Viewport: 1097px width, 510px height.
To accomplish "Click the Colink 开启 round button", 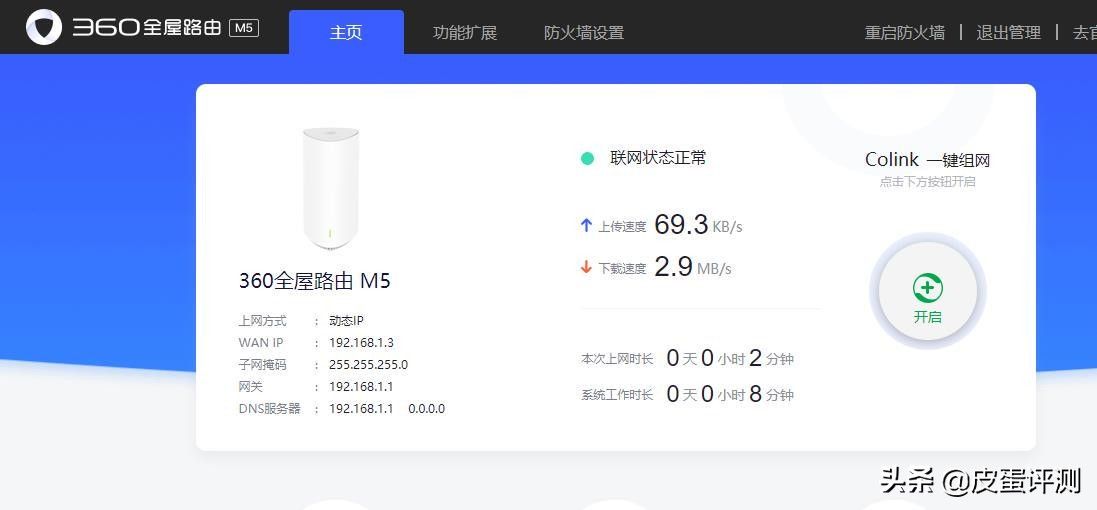I will (x=928, y=291).
